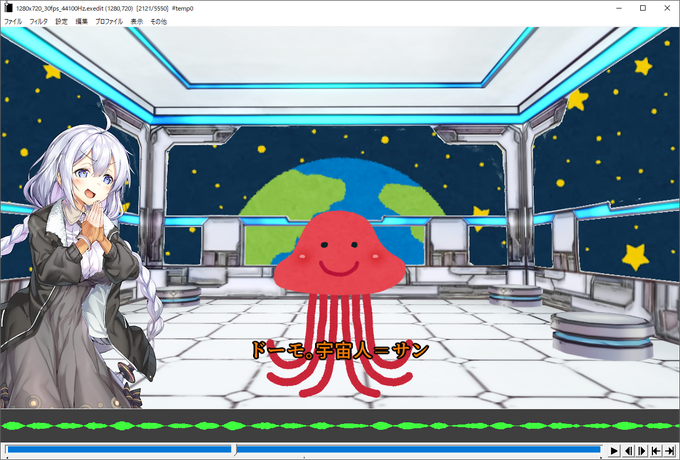Set selection start at current frame
The width and height of the screenshot is (680, 460).
[656, 450]
